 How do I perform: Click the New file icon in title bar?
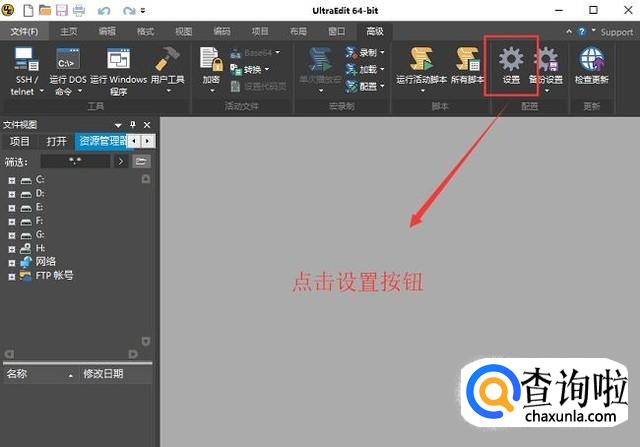28,10
